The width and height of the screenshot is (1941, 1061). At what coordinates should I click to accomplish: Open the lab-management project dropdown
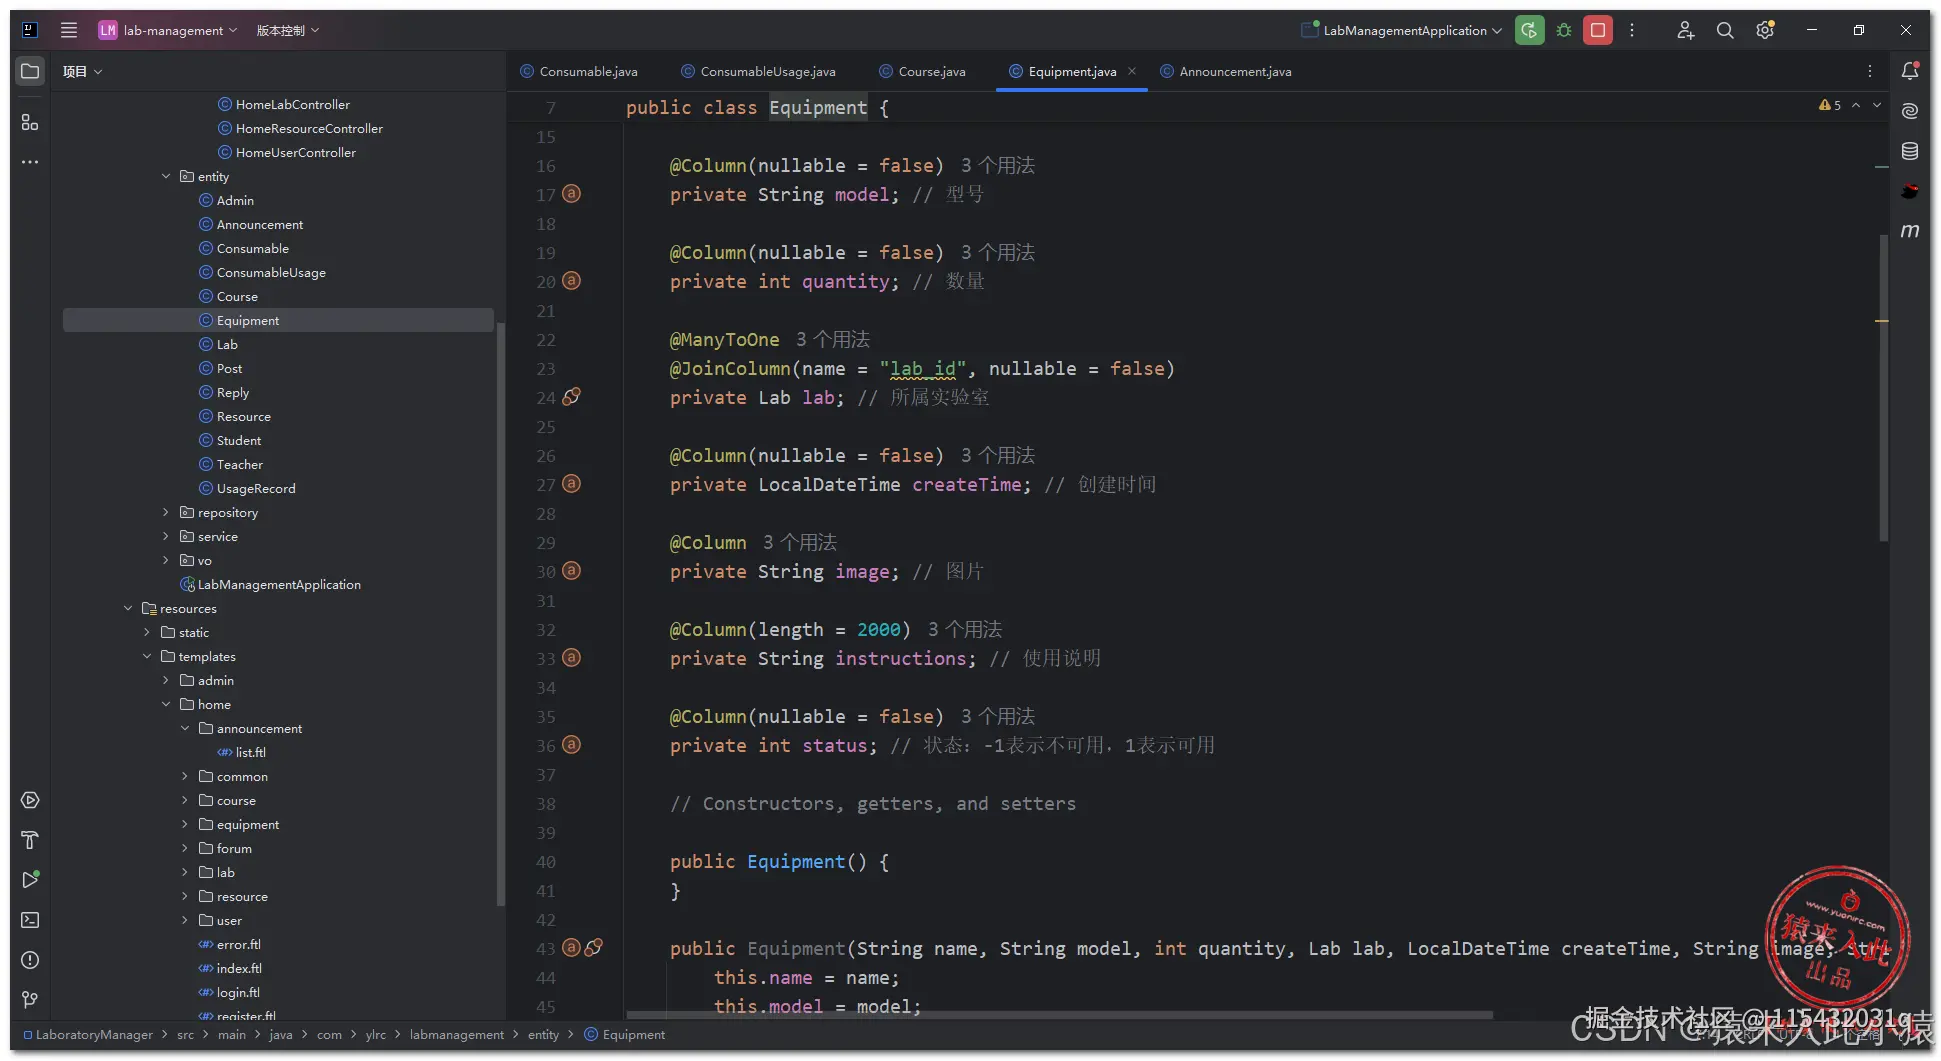[168, 30]
